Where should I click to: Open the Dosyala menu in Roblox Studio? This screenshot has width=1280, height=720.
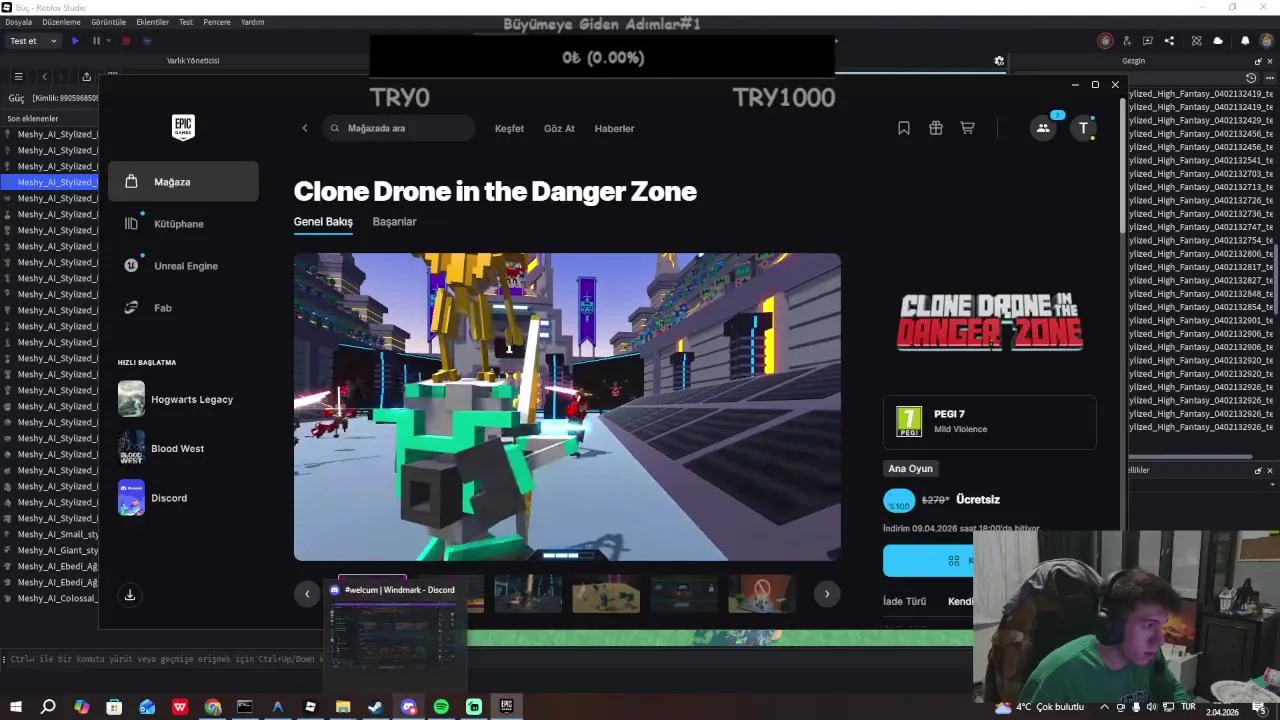[x=18, y=22]
